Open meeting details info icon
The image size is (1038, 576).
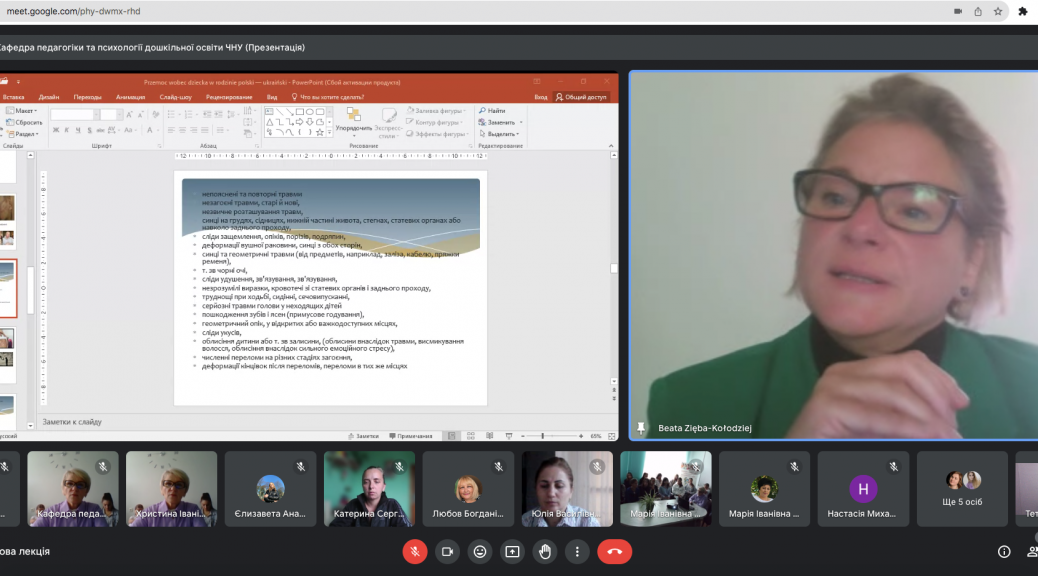click(1004, 552)
